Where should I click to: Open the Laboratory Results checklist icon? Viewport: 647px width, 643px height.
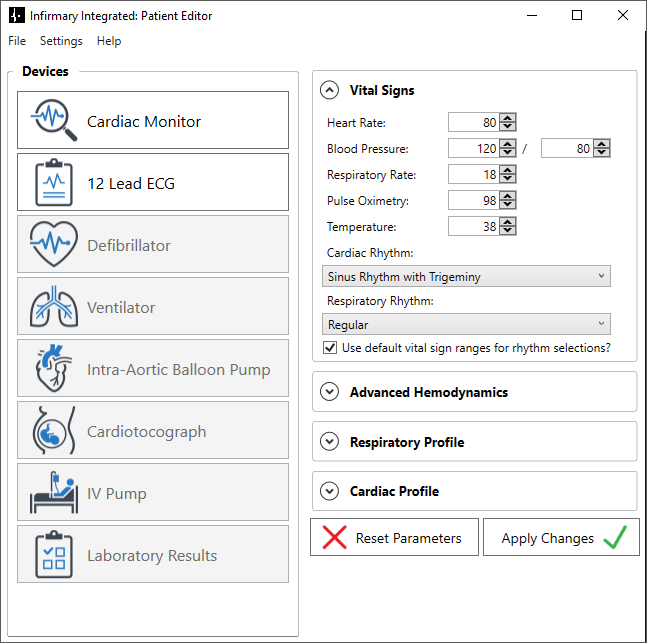pos(54,554)
